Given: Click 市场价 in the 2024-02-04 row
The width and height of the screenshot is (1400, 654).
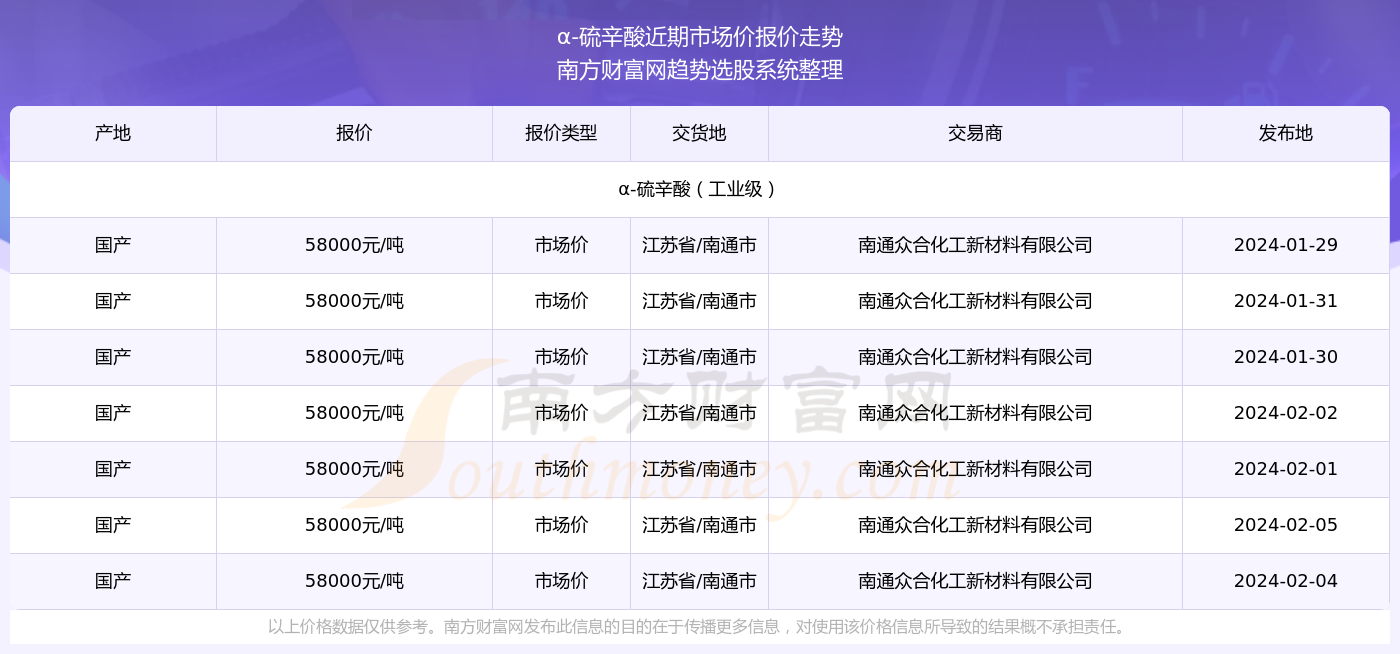Looking at the screenshot, I should tap(561, 581).
